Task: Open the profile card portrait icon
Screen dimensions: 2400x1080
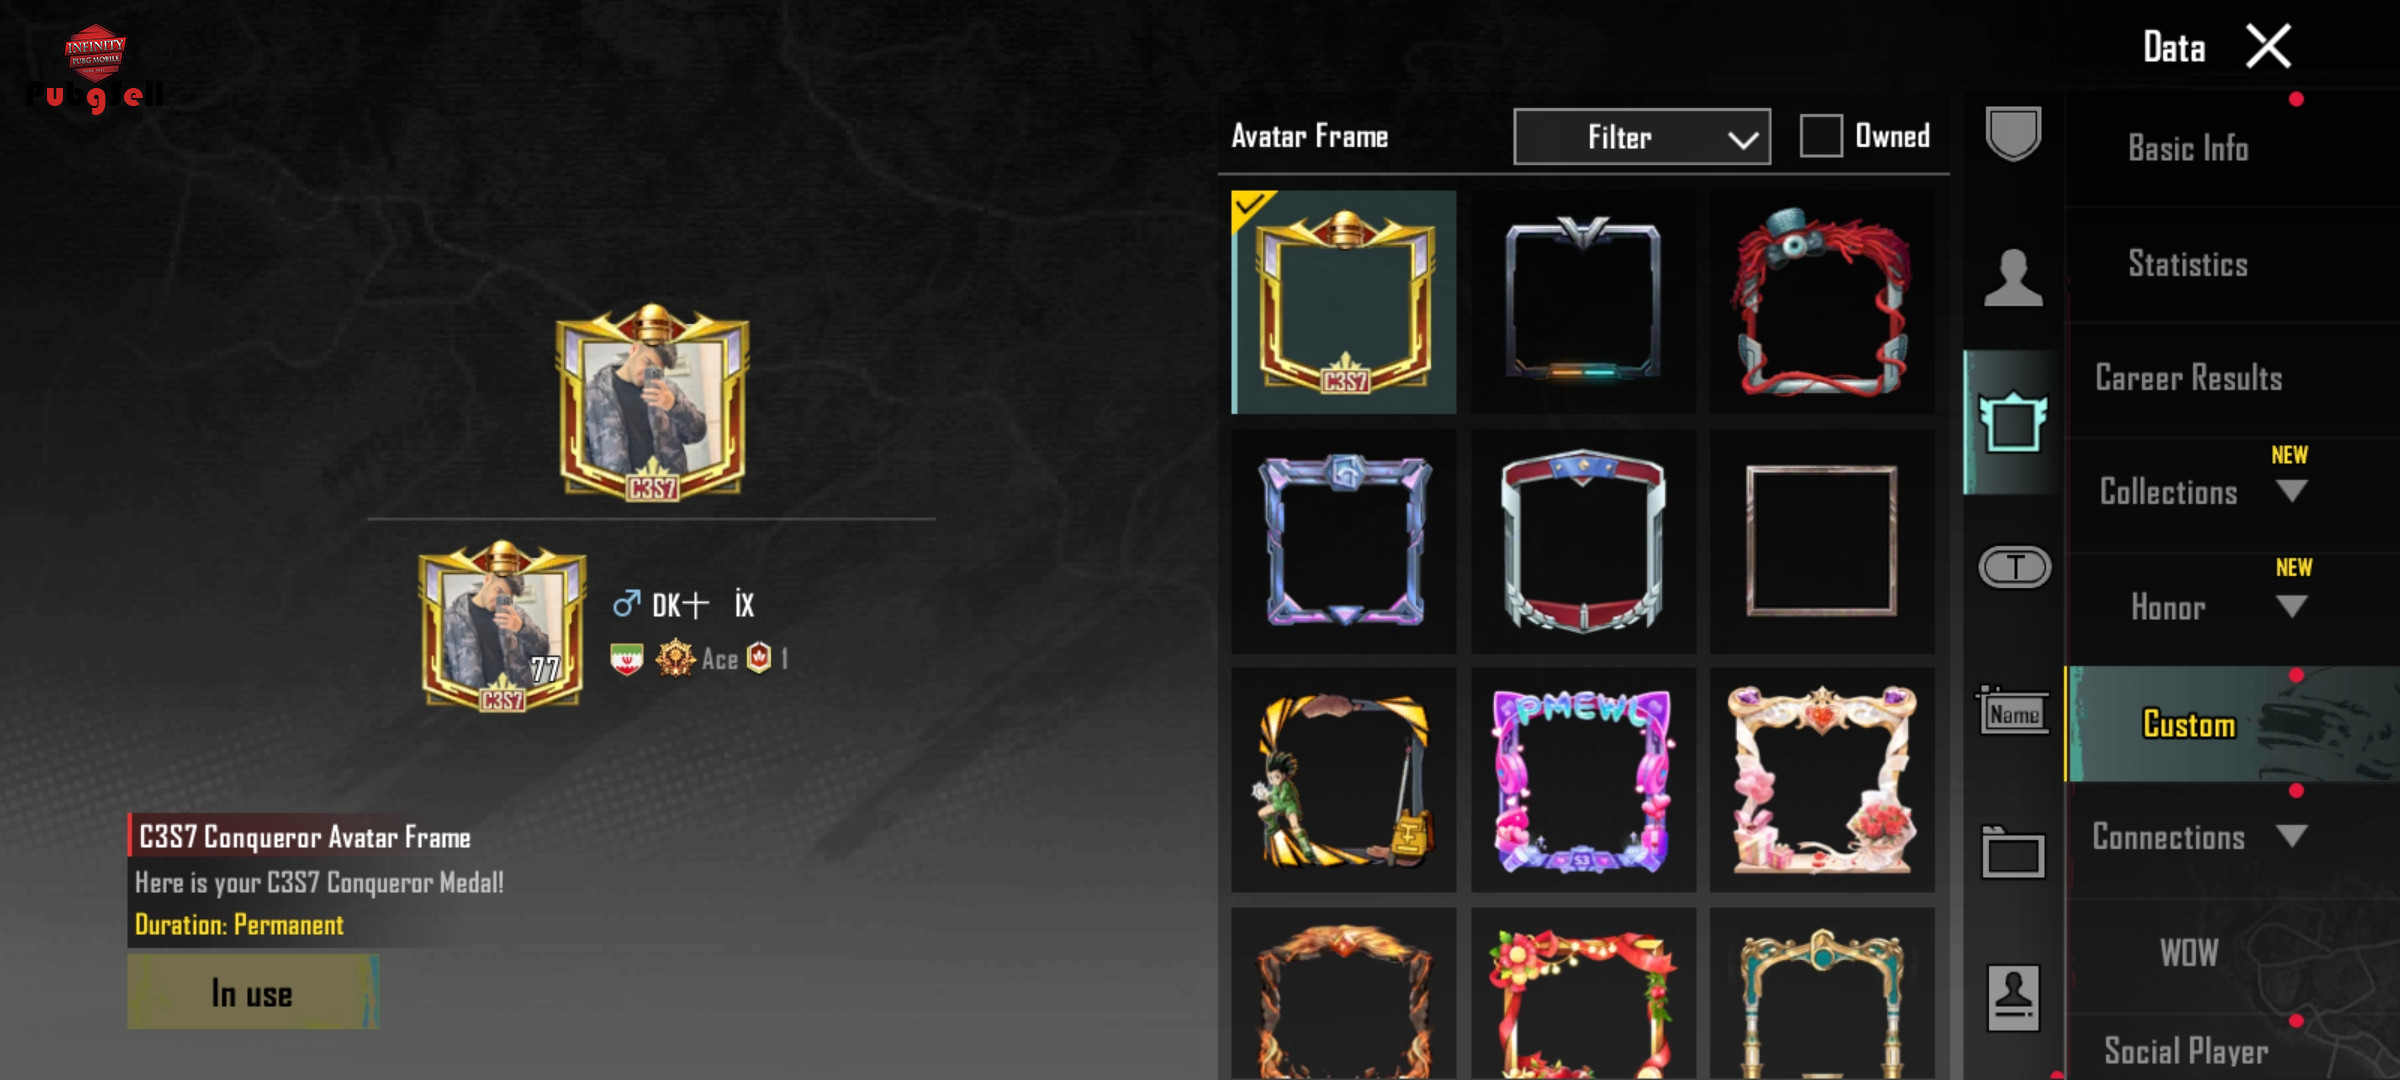Action: [2013, 997]
